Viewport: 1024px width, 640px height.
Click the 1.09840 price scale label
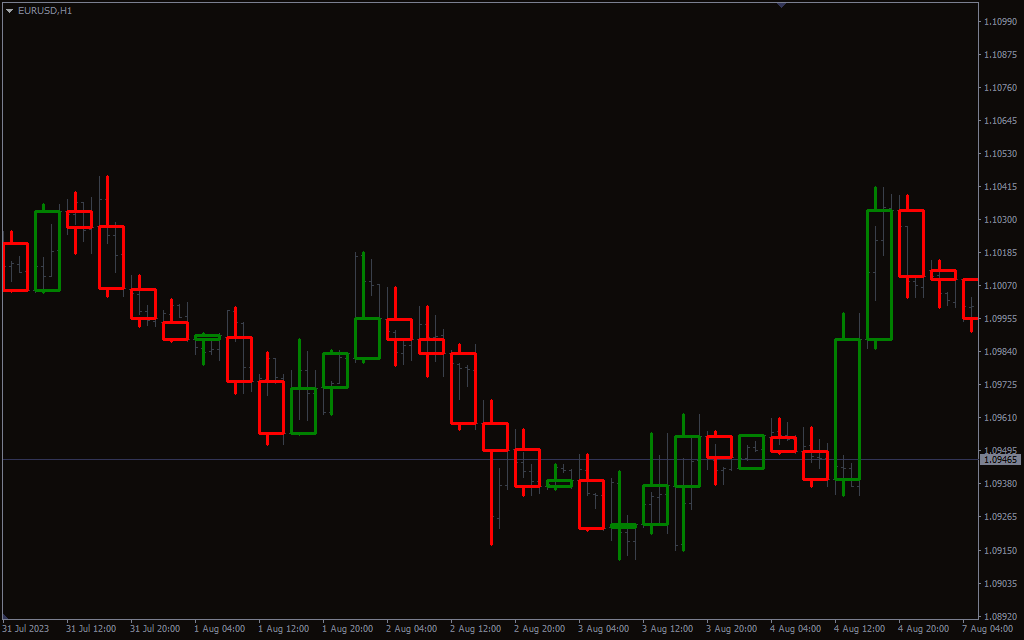1000,352
